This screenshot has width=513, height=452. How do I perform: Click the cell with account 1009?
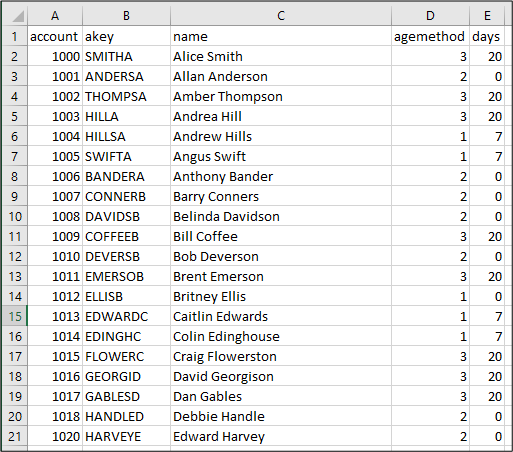coord(55,236)
